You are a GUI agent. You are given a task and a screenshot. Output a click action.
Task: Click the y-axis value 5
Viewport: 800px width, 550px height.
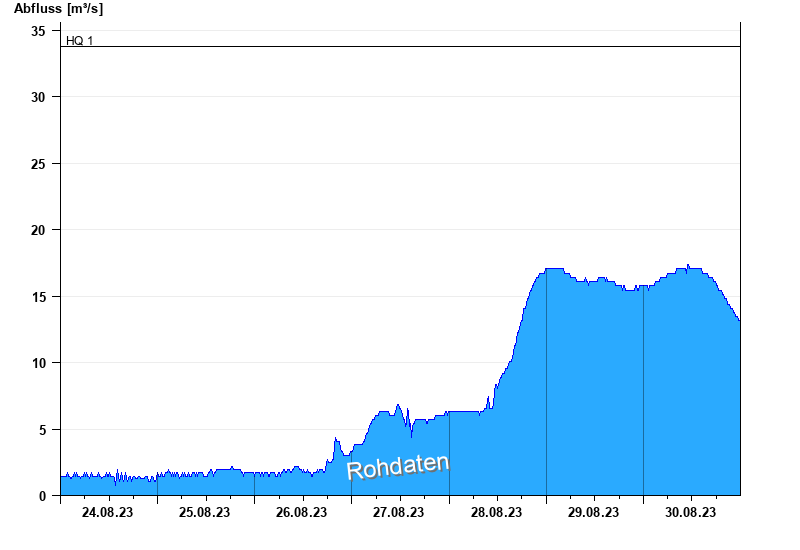(x=42, y=430)
